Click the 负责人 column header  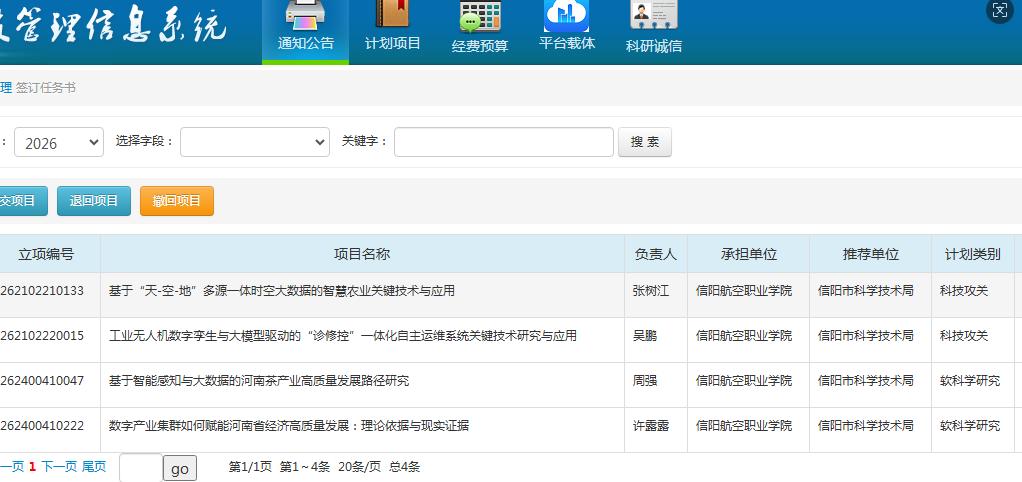pyautogui.click(x=656, y=254)
